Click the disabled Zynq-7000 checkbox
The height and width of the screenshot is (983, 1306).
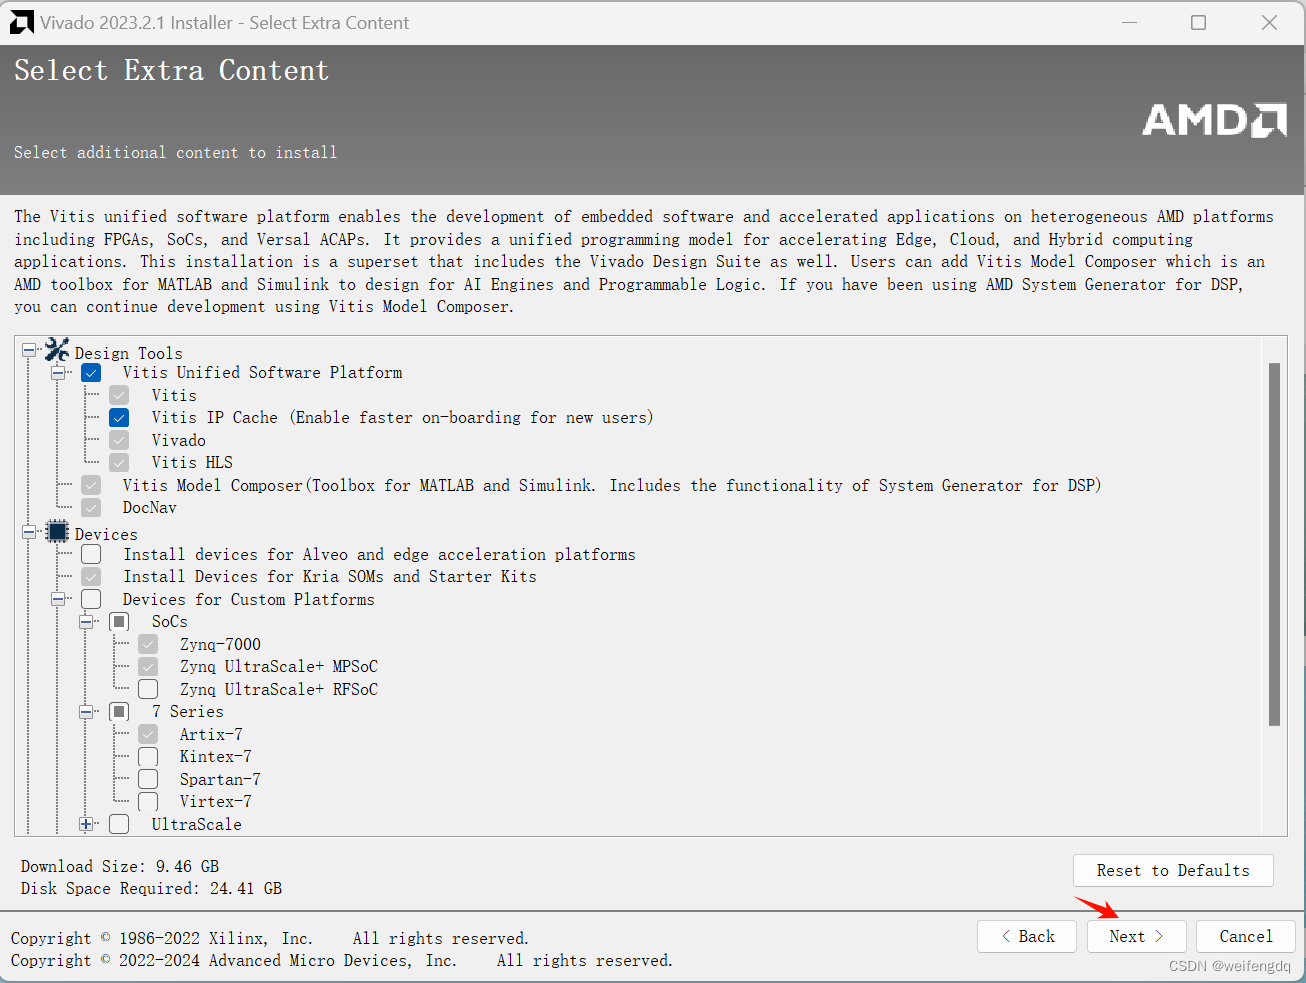pyautogui.click(x=148, y=644)
